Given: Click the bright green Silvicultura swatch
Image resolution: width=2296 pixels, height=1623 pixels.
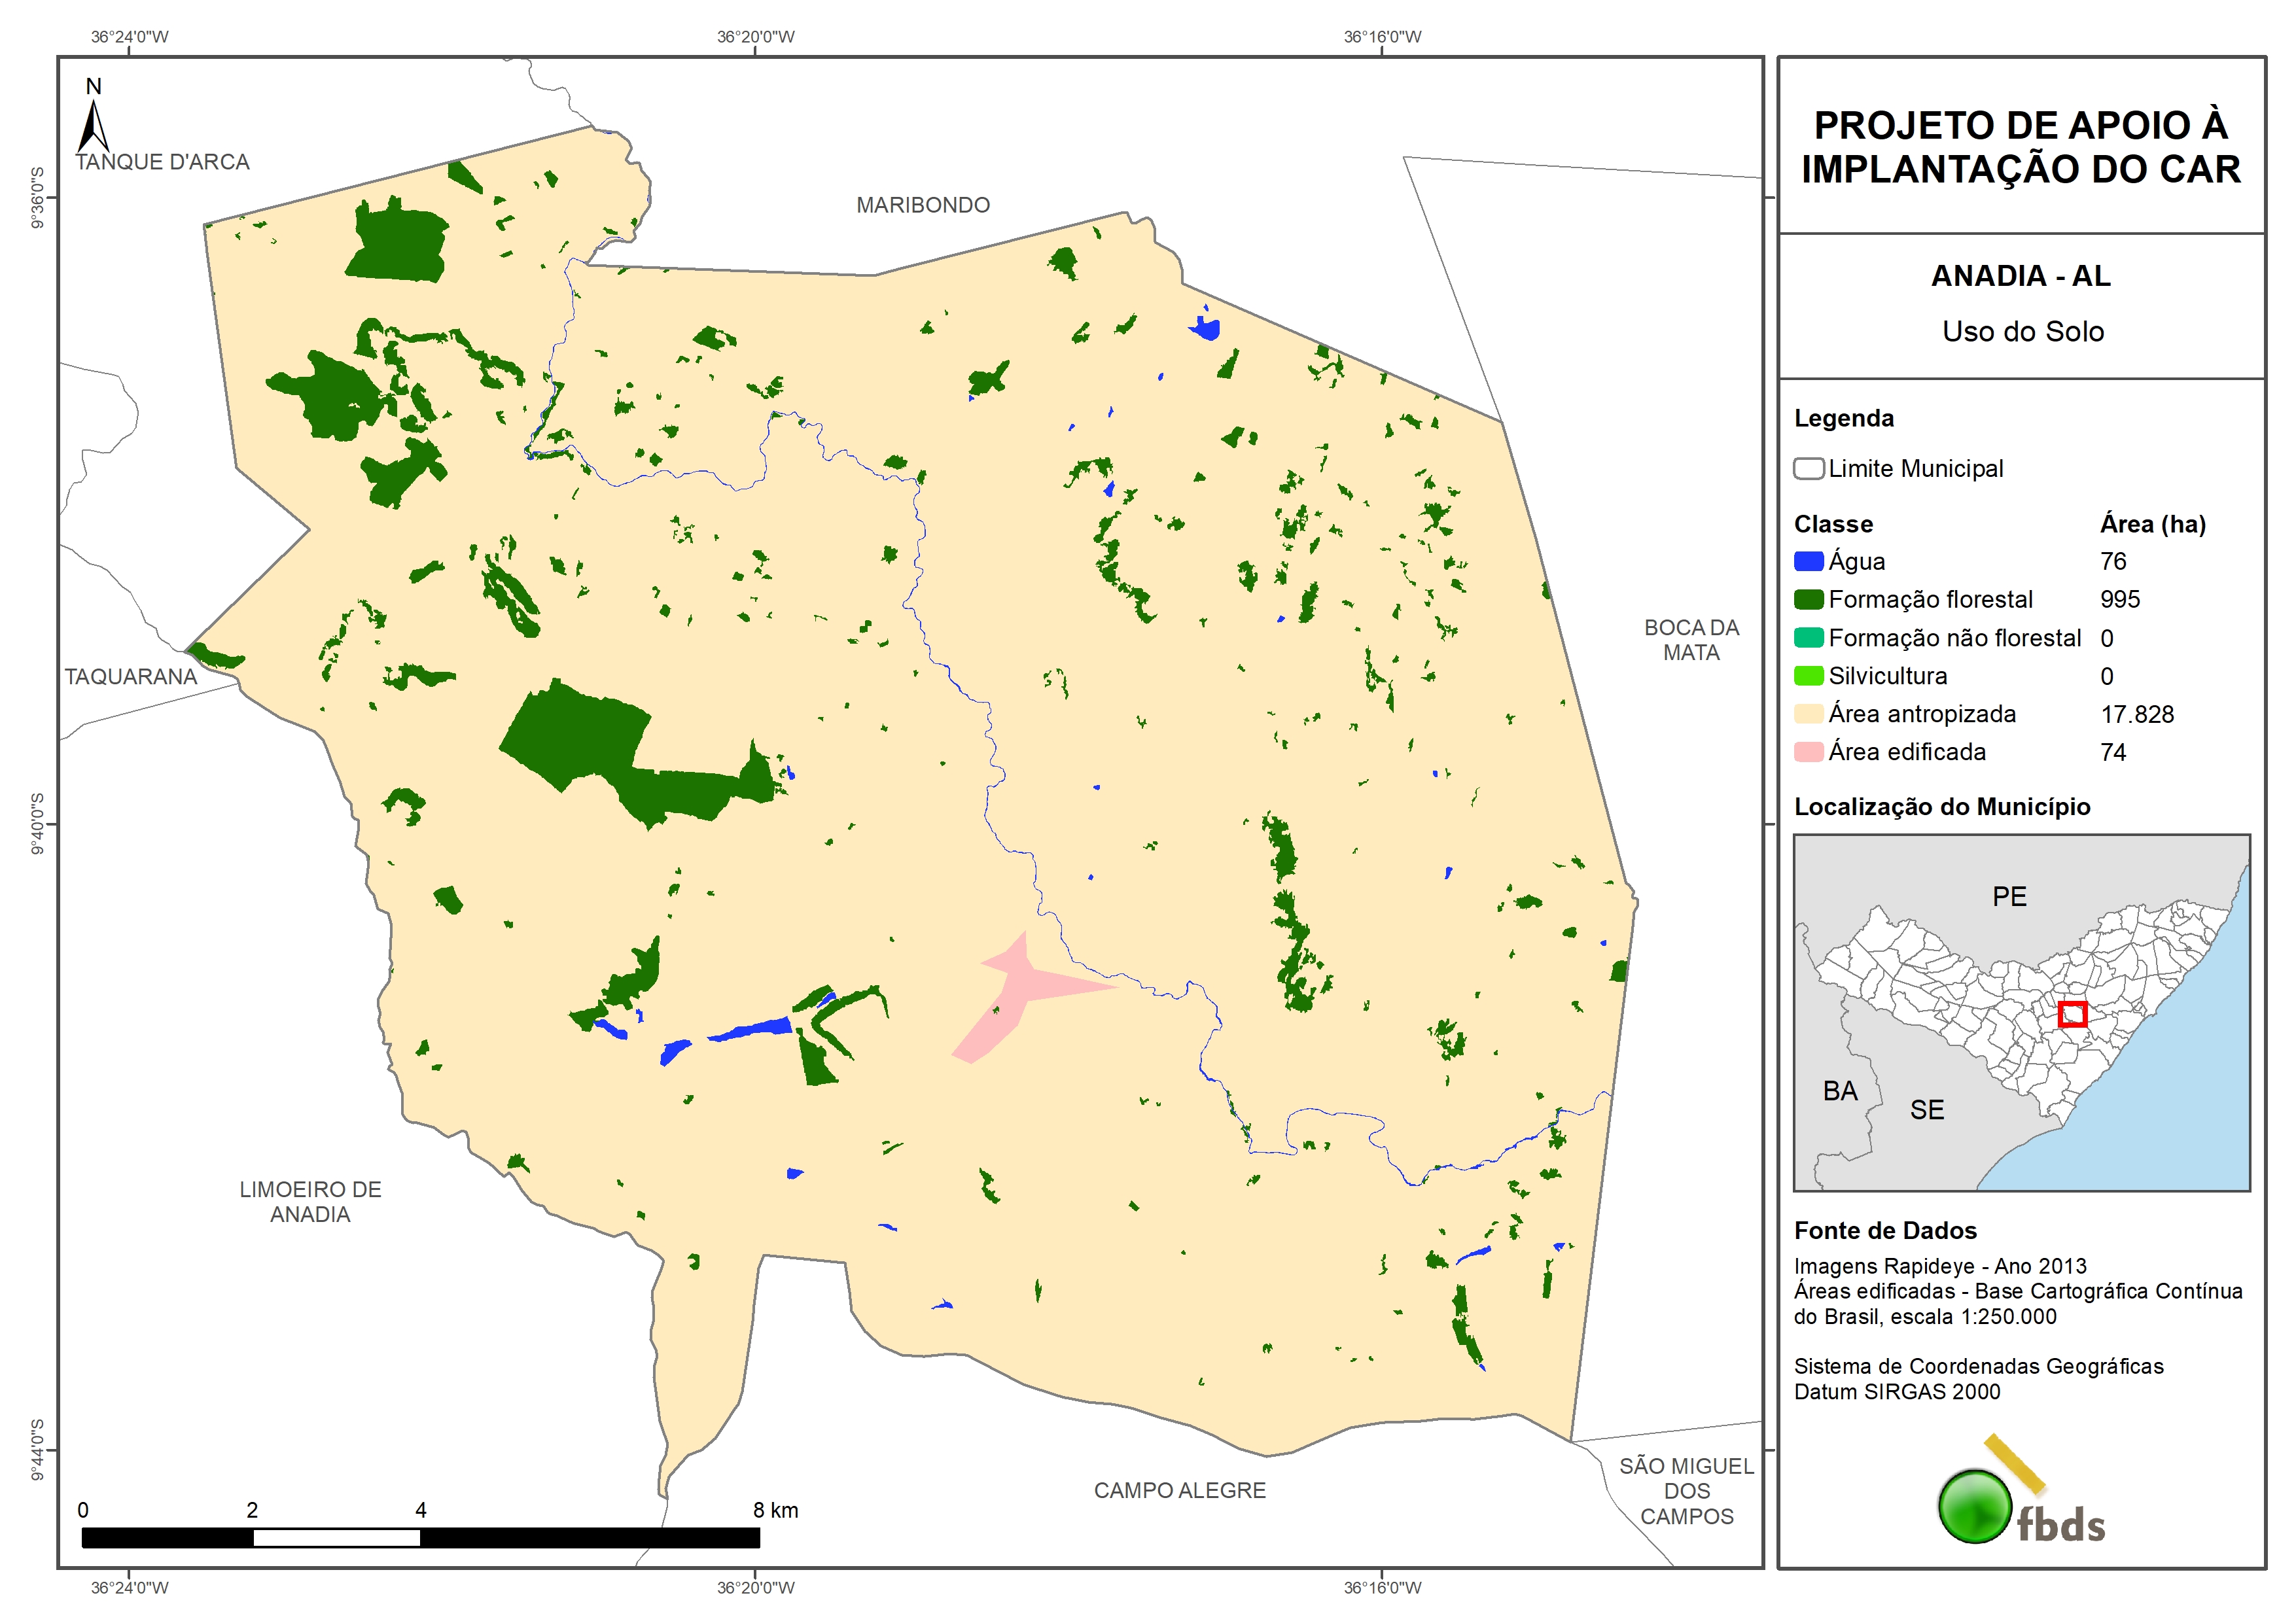Looking at the screenshot, I should pyautogui.click(x=1808, y=675).
